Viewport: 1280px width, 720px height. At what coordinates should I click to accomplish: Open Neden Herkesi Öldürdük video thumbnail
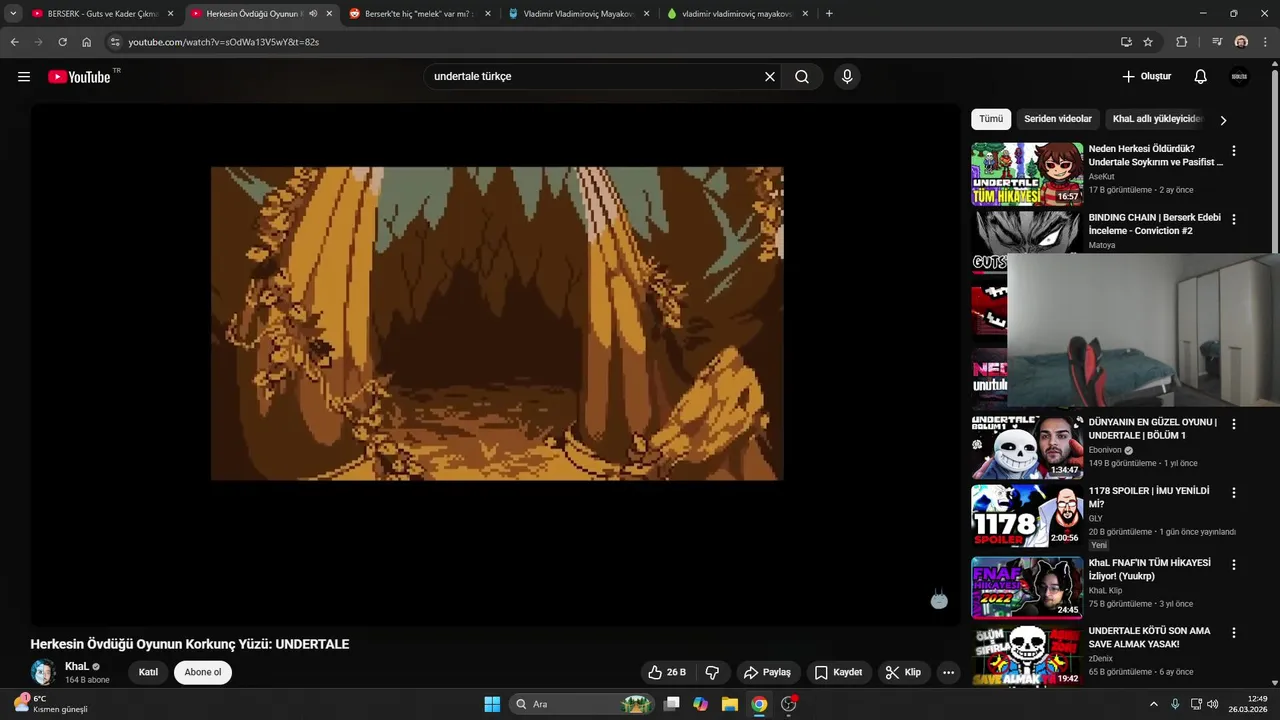(1027, 174)
